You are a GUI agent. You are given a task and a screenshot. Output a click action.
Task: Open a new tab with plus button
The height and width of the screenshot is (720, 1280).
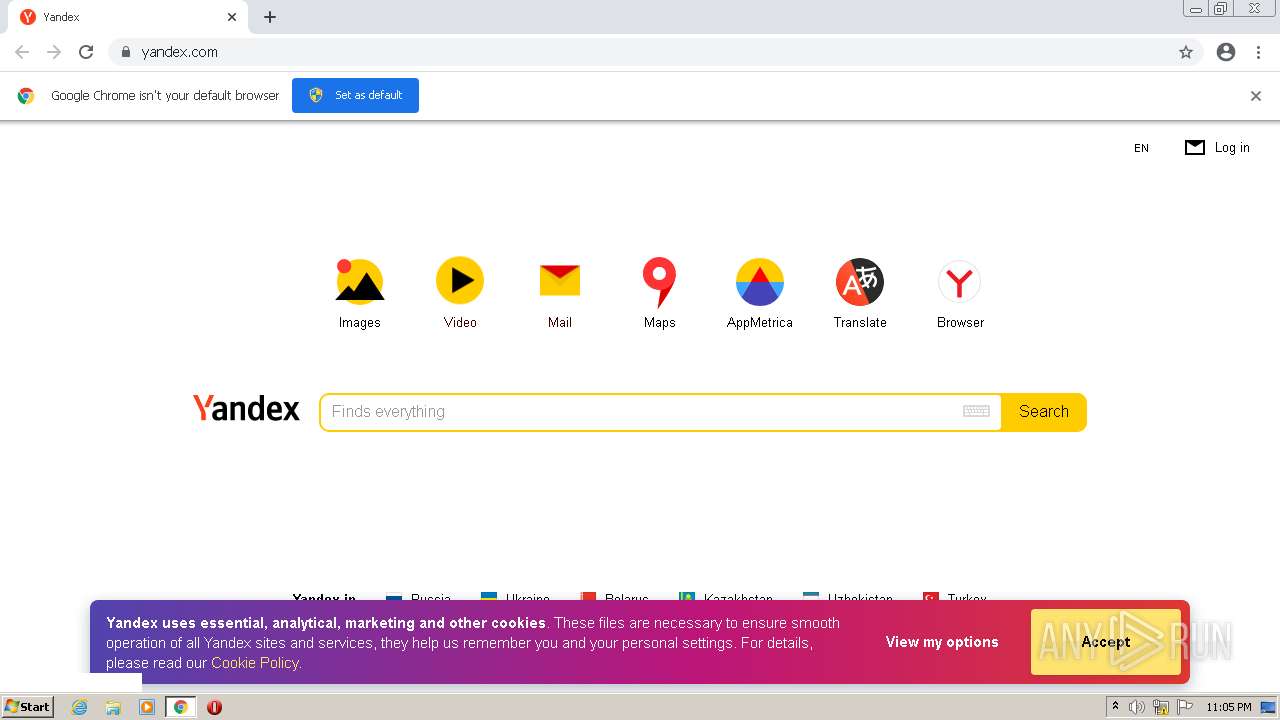click(270, 17)
